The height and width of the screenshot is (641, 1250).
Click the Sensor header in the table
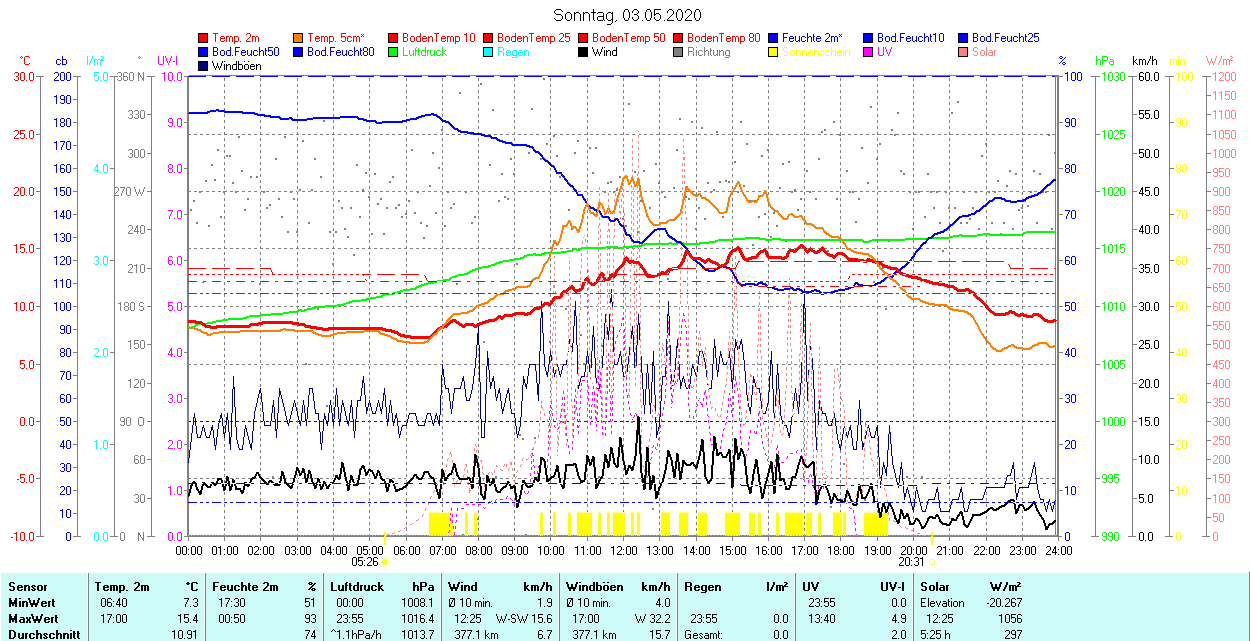click(x=27, y=587)
